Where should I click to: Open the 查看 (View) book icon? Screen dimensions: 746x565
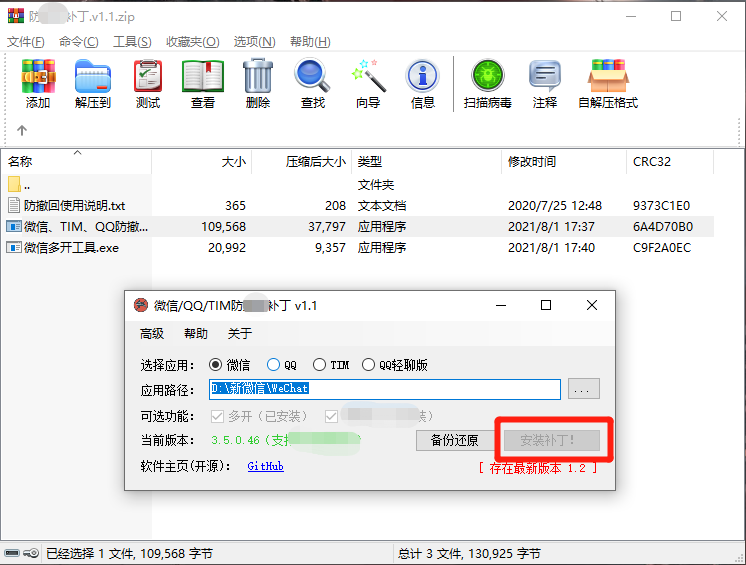tap(203, 76)
